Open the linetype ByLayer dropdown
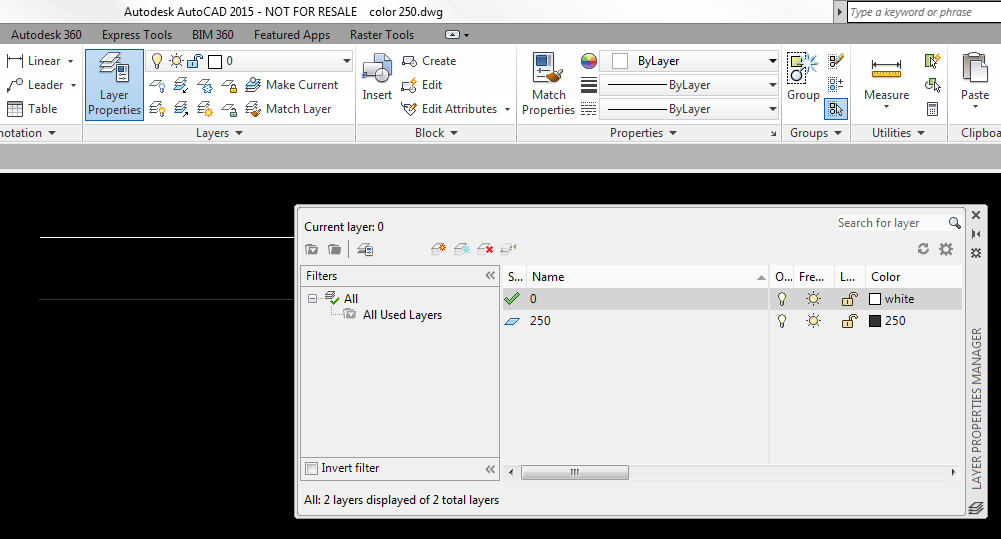This screenshot has height=539, width=1001. (x=772, y=109)
